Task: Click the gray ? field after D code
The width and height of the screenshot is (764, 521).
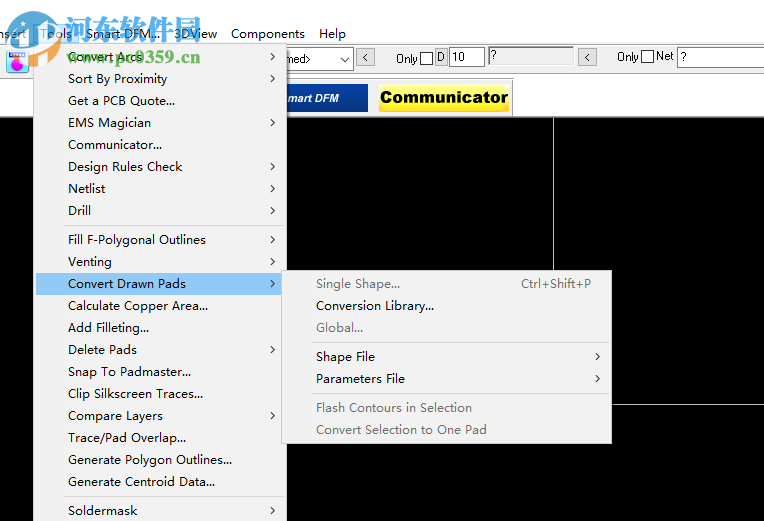Action: click(531, 56)
